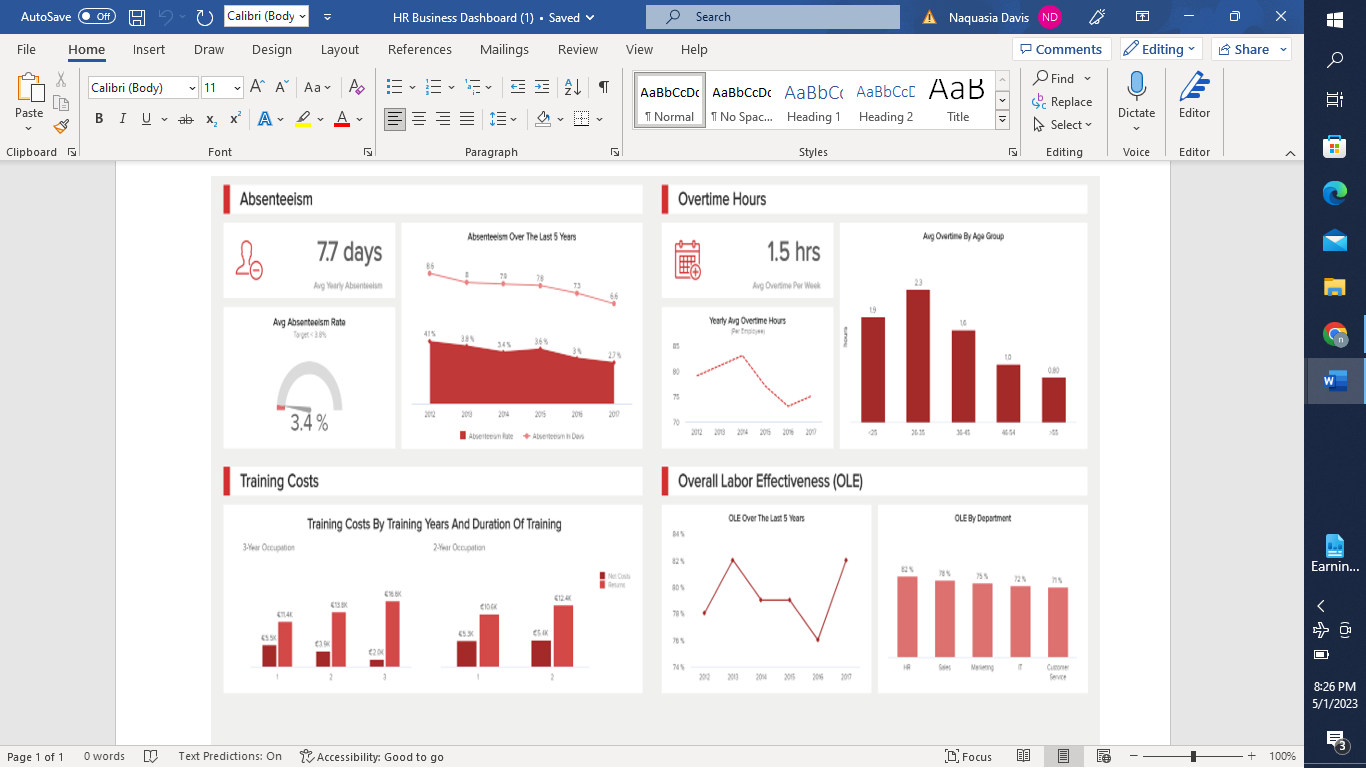Open Editing mode dropdown
Screen dimensions: 1366x768
click(x=1161, y=49)
